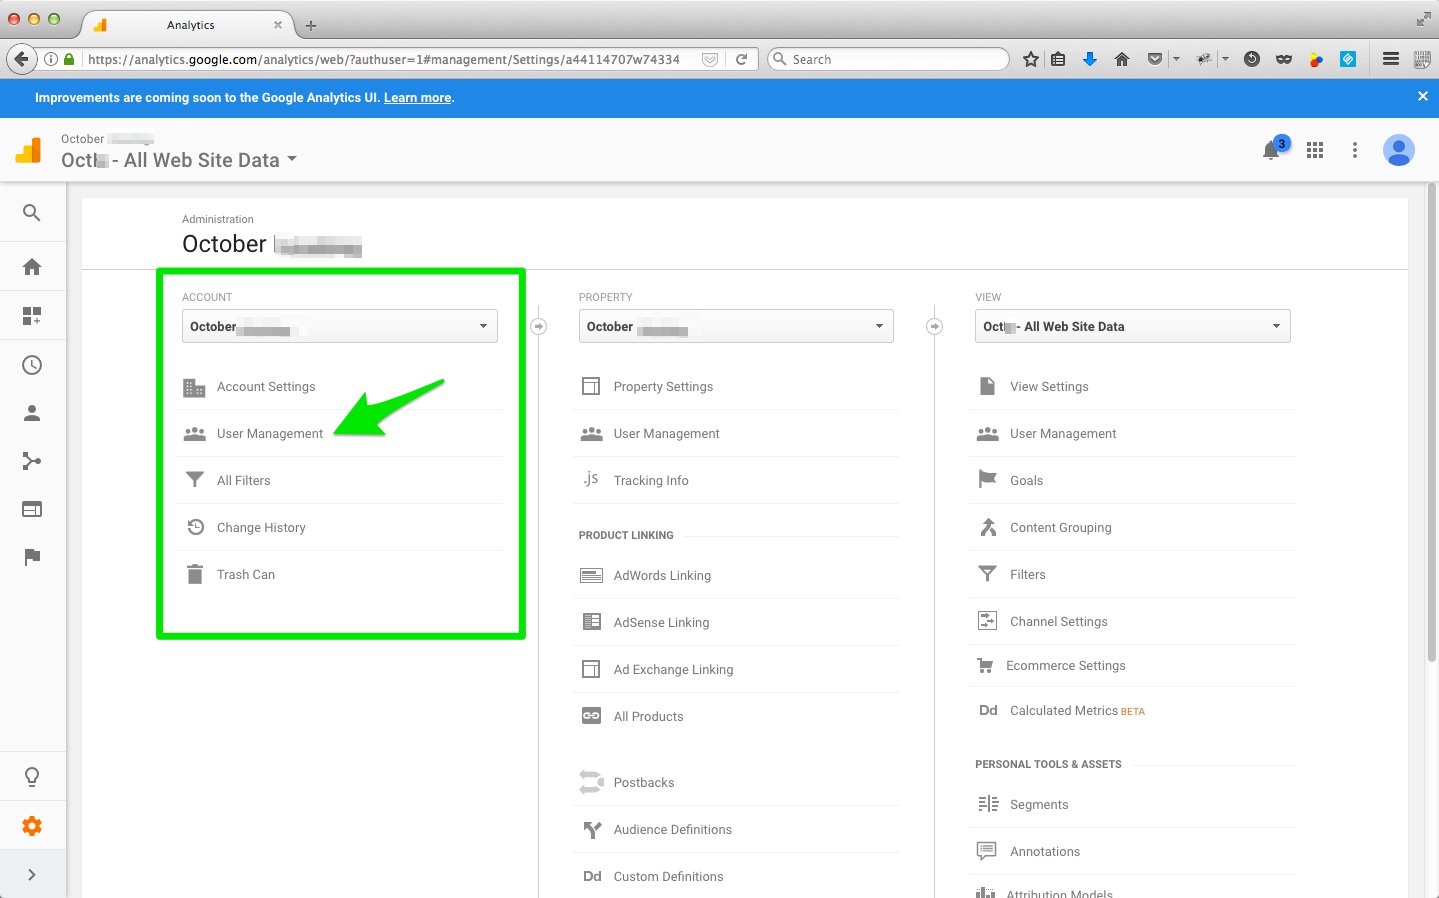The image size is (1439, 898).
Task: Open search in the left sidebar
Action: [x=32, y=213]
